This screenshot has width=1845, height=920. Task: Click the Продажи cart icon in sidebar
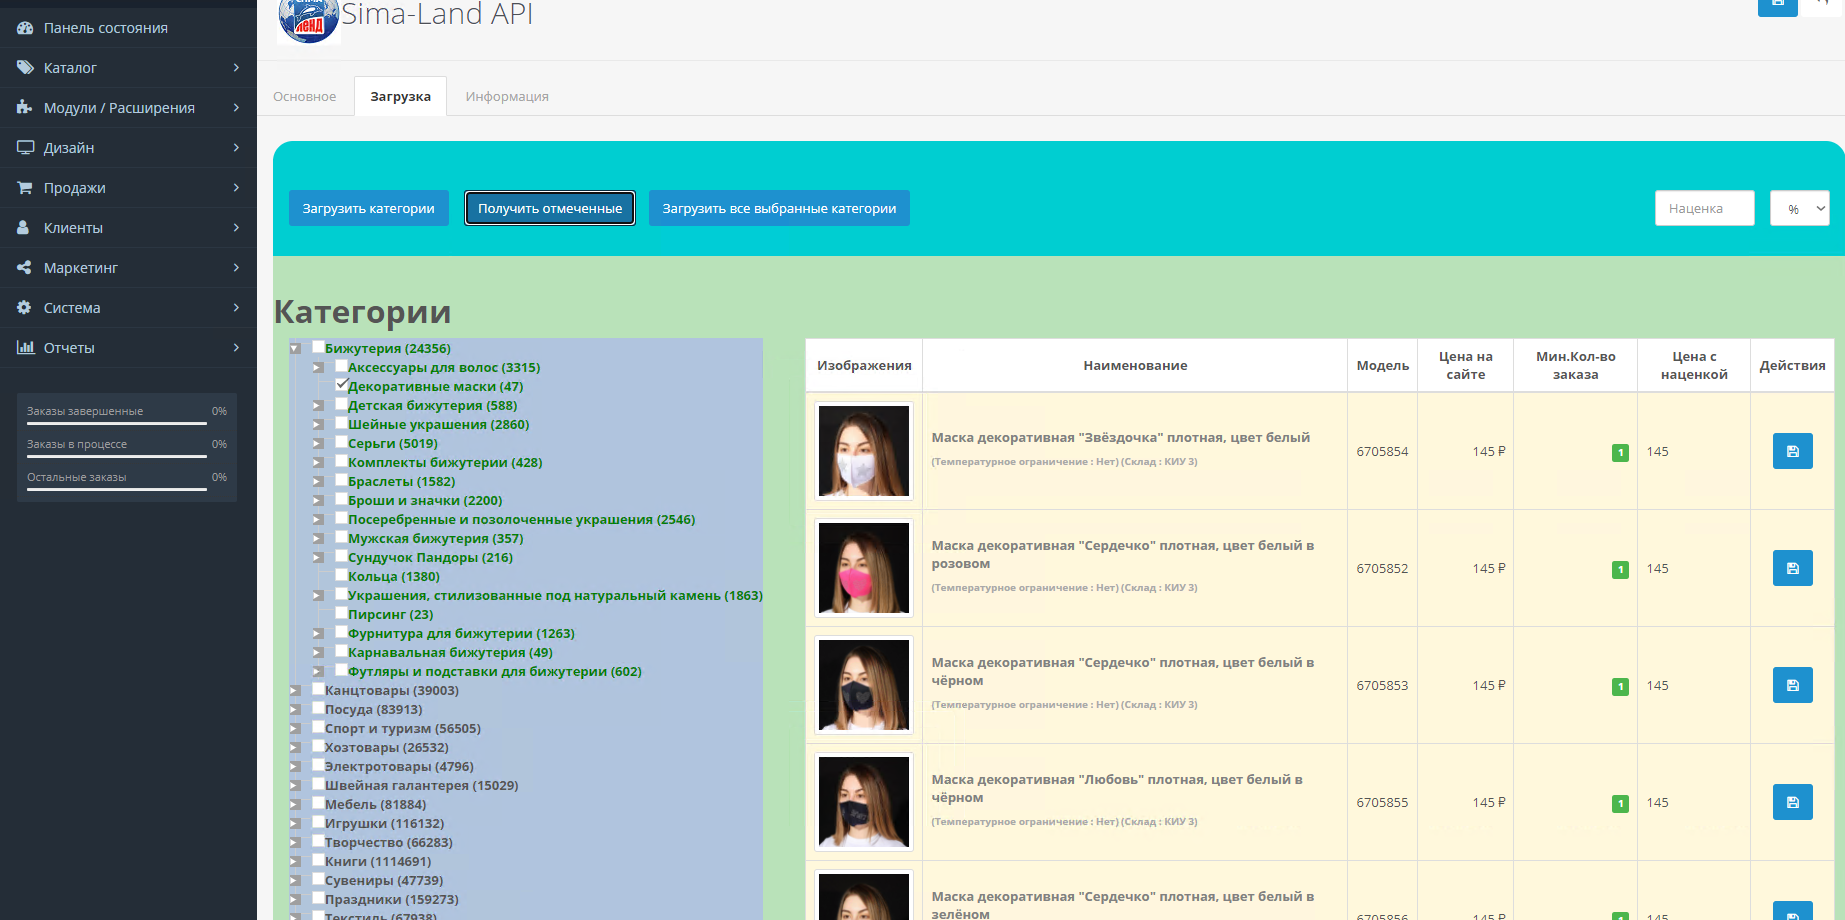tap(25, 188)
